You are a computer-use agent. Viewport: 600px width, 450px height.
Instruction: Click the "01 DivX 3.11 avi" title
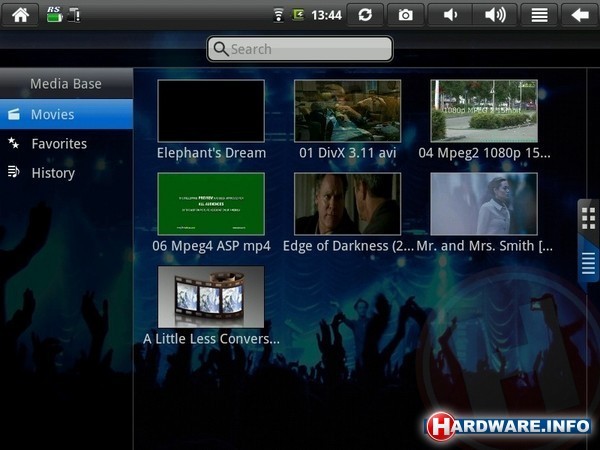click(347, 153)
